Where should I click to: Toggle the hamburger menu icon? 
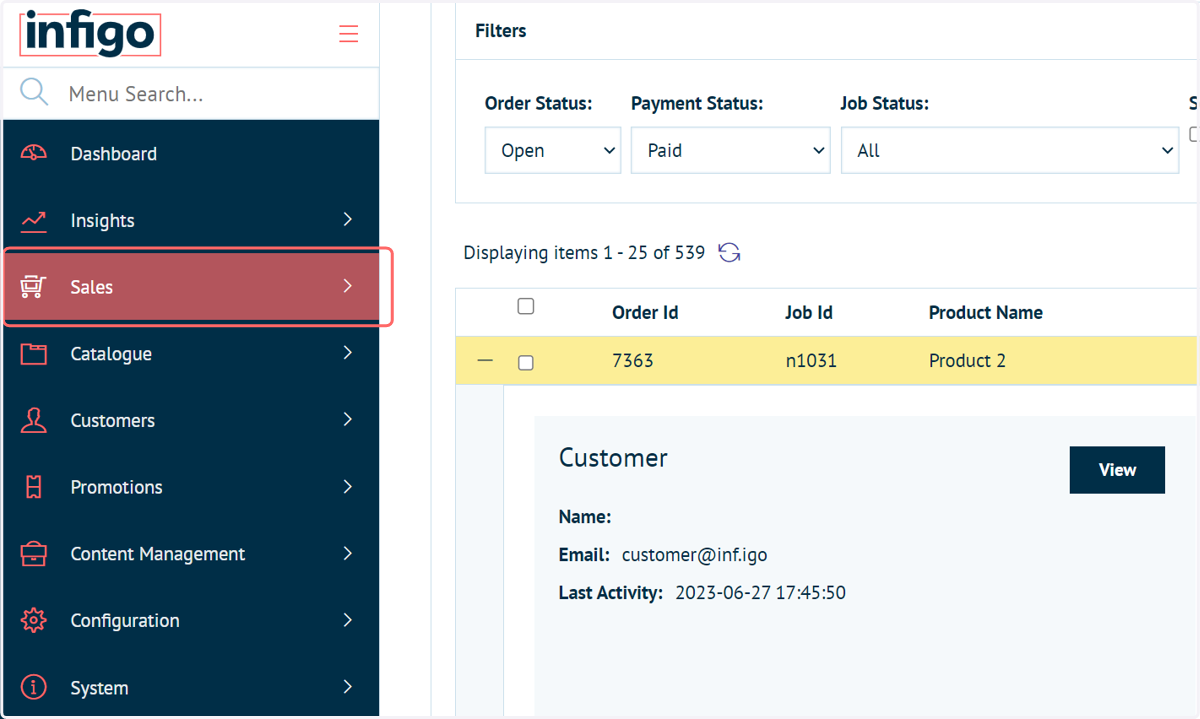(x=348, y=34)
